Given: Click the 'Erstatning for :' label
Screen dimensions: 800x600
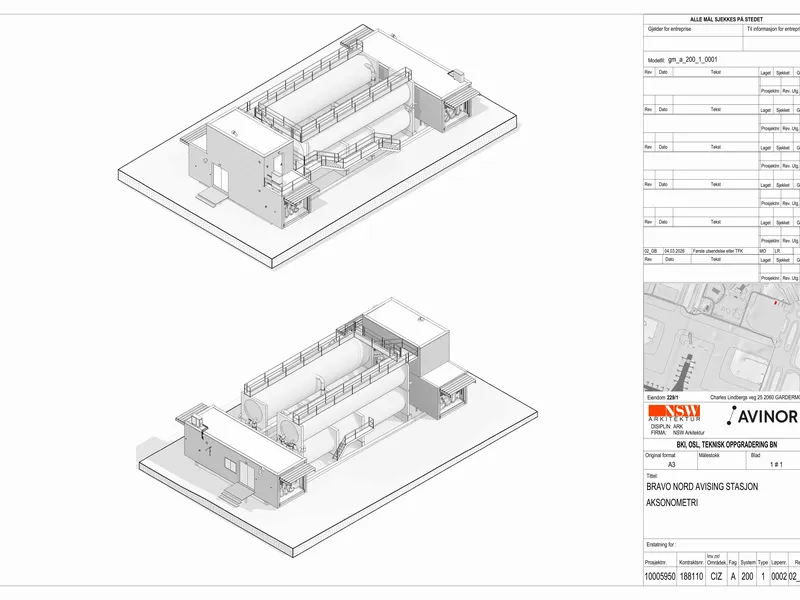Looking at the screenshot, I should coord(661,545).
